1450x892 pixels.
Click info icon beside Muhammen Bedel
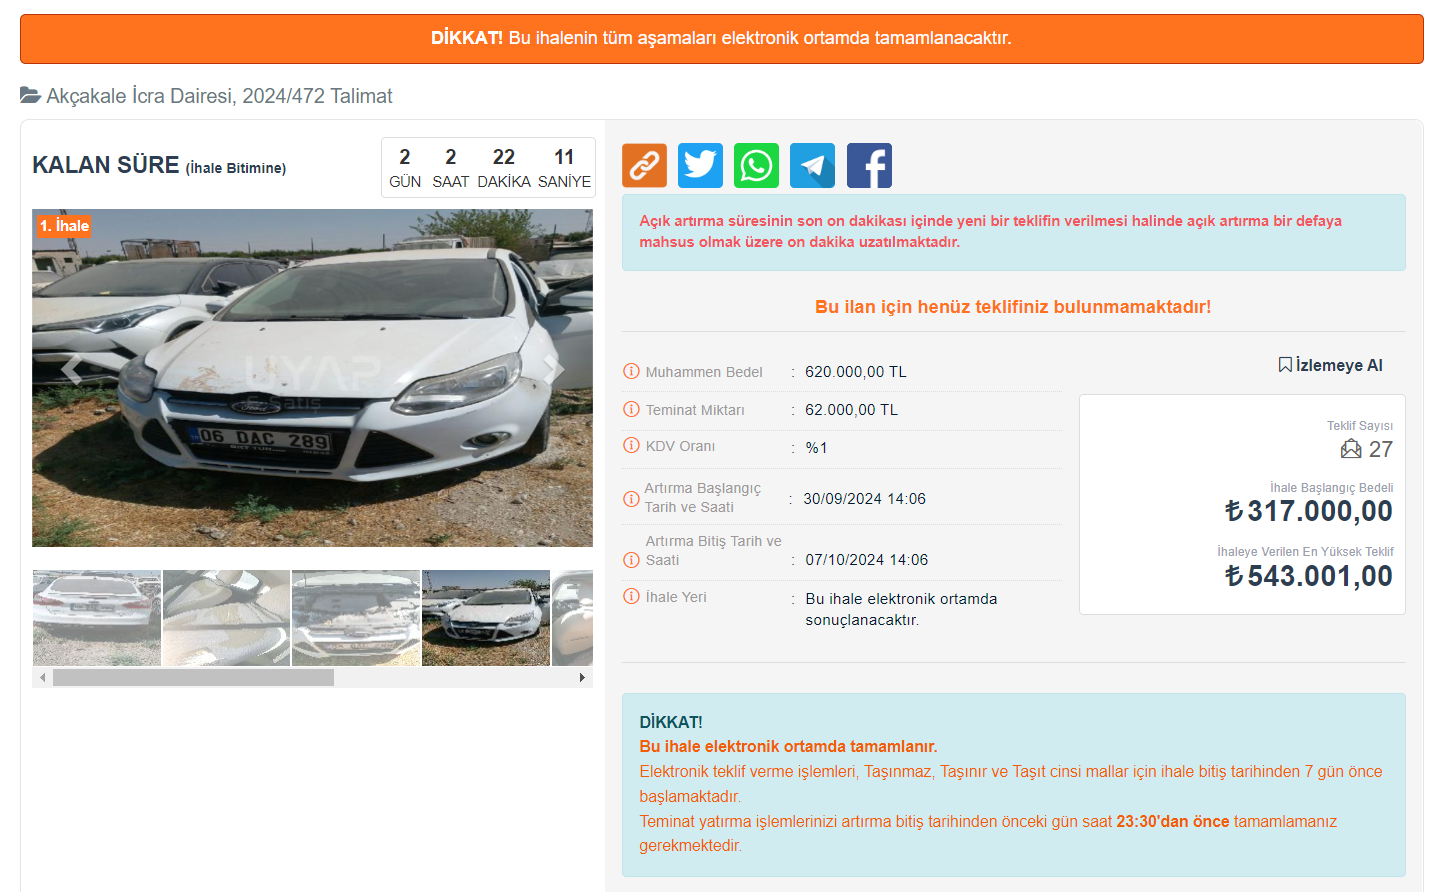pyautogui.click(x=631, y=371)
